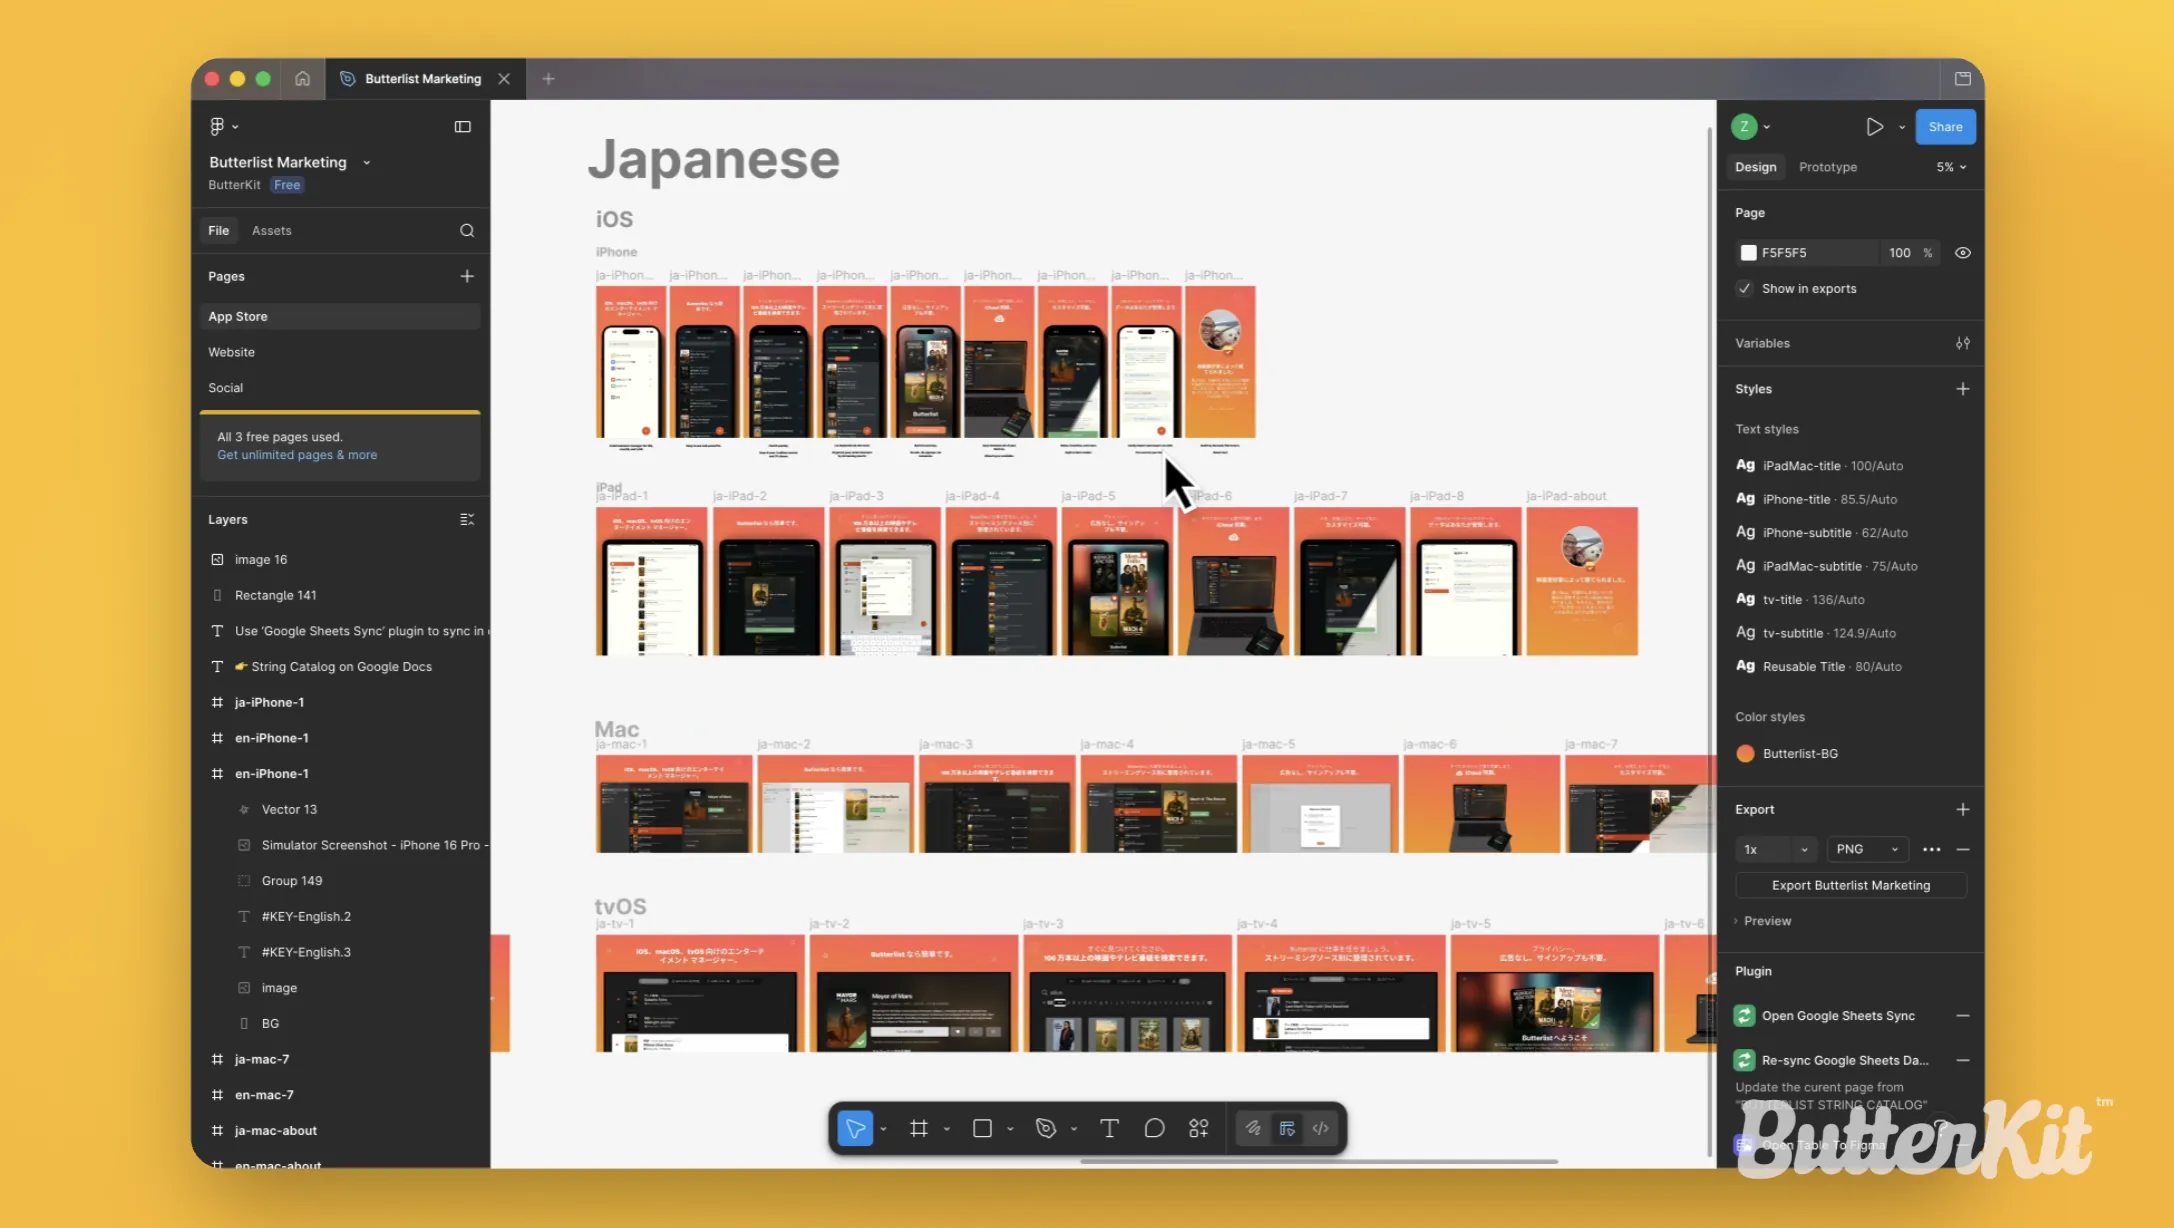Open the Butterlist Marketing file name dropdown
Screen dimensions: 2174x1228
pos(367,162)
